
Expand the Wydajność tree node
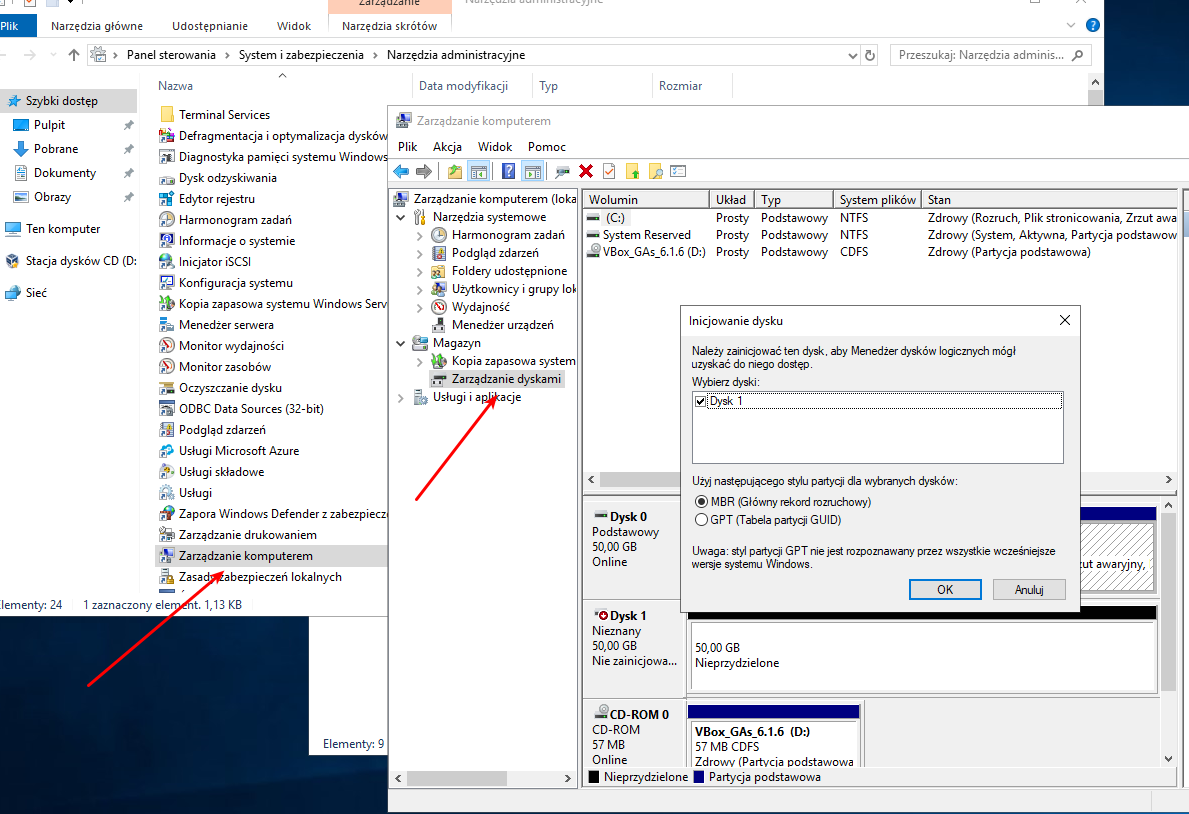(419, 307)
